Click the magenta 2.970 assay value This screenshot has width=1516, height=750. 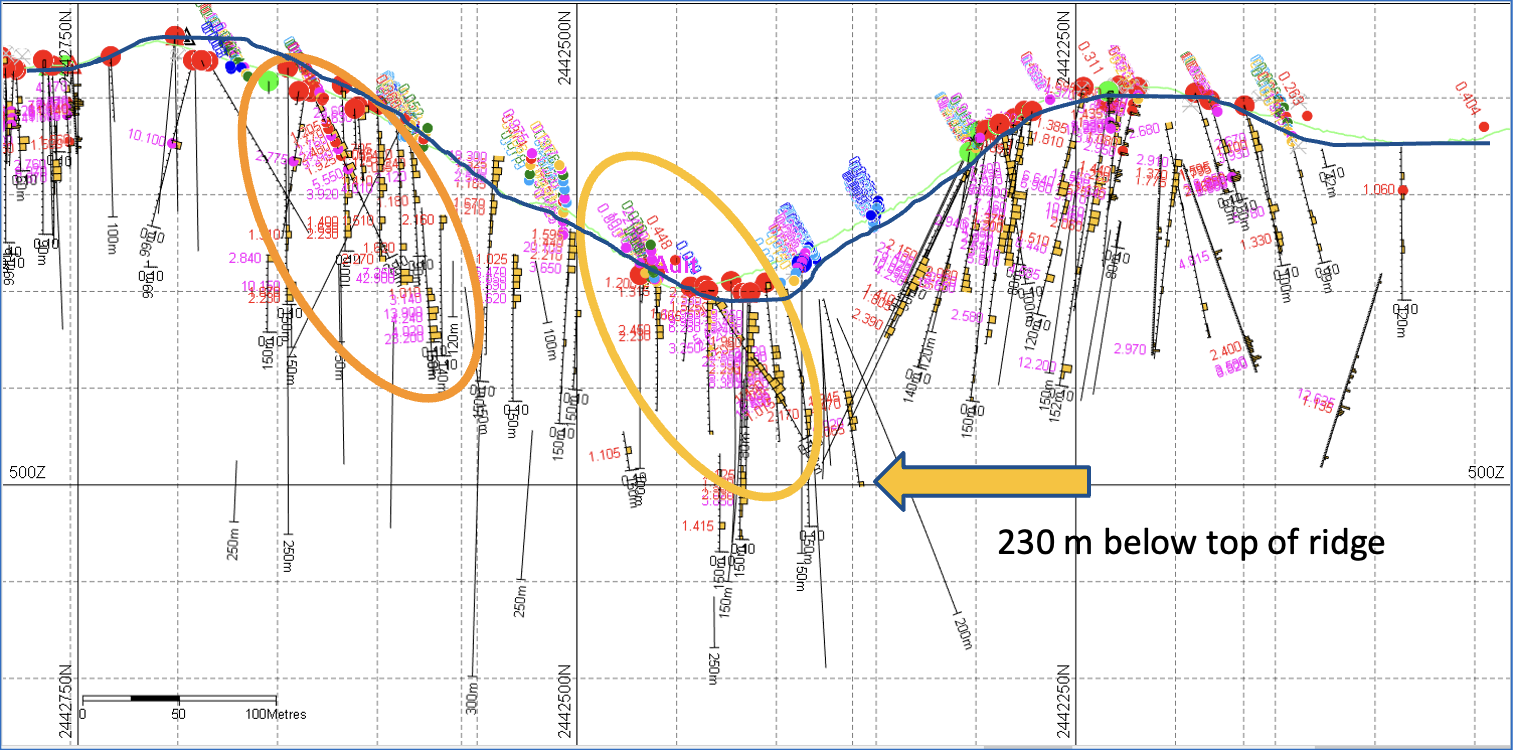[1130, 348]
